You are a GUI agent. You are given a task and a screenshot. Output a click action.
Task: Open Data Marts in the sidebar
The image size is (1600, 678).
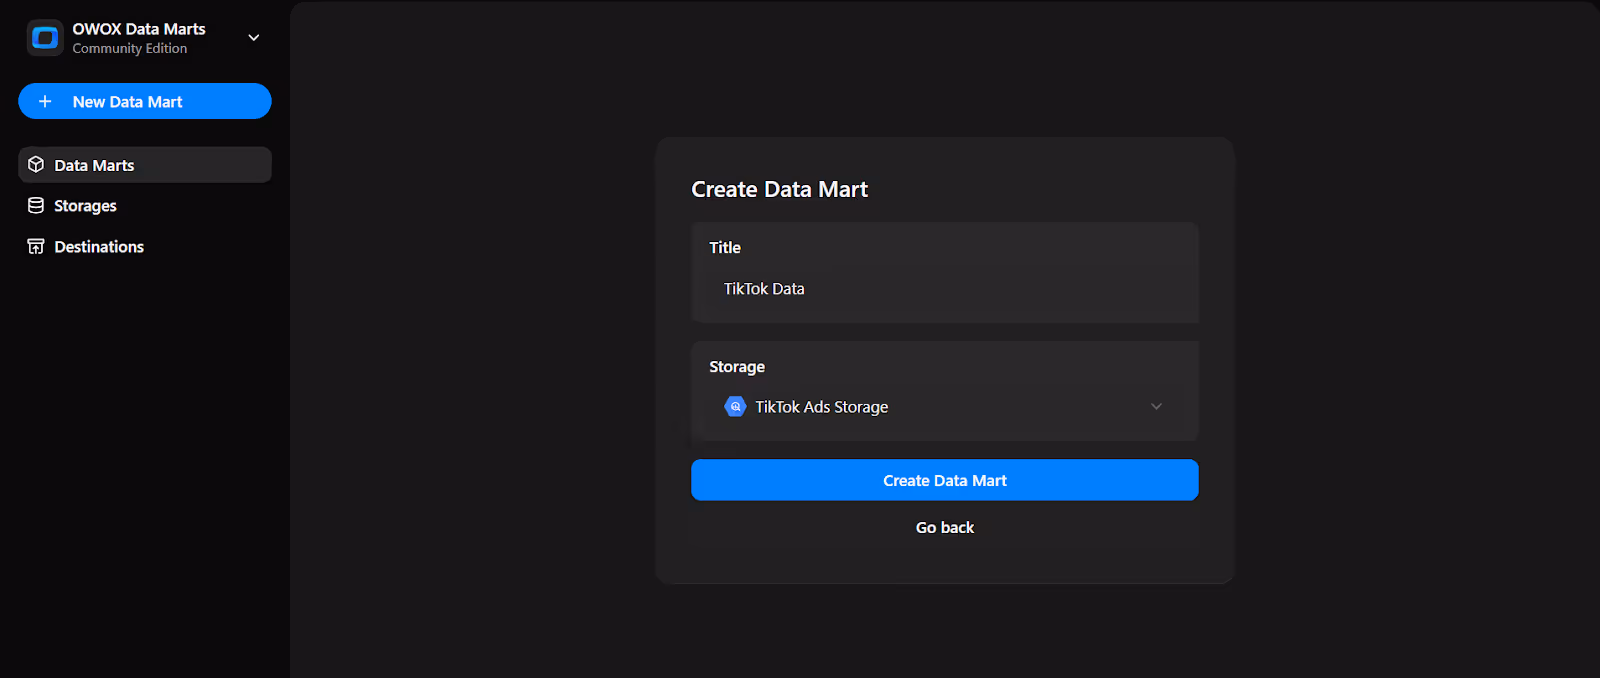coord(145,165)
